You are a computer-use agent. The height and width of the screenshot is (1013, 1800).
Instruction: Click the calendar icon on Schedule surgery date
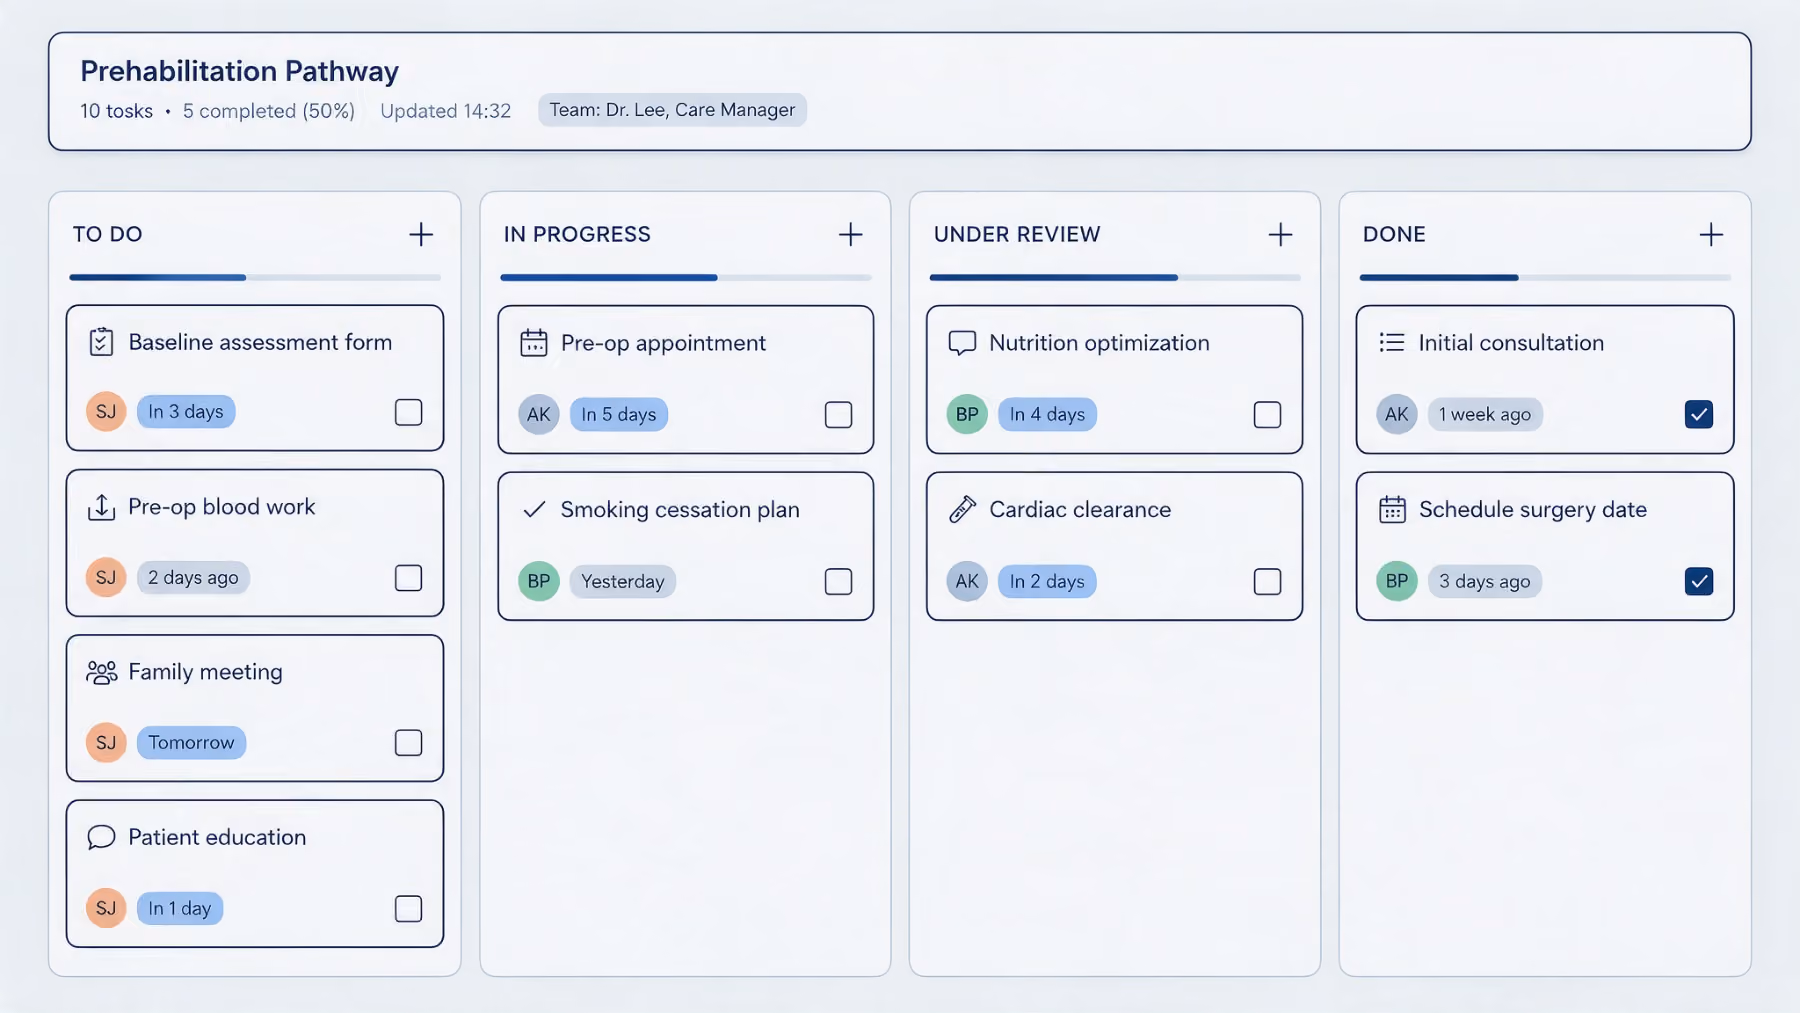(1392, 509)
